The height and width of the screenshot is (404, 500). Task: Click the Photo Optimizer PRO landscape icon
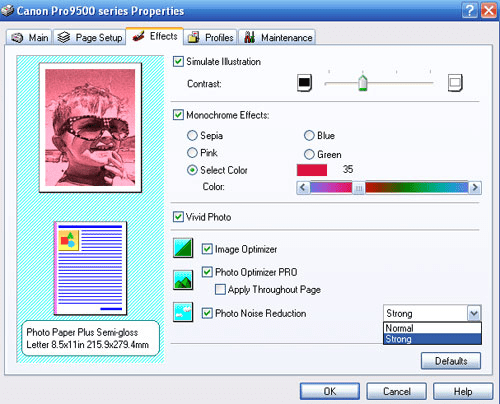[183, 280]
